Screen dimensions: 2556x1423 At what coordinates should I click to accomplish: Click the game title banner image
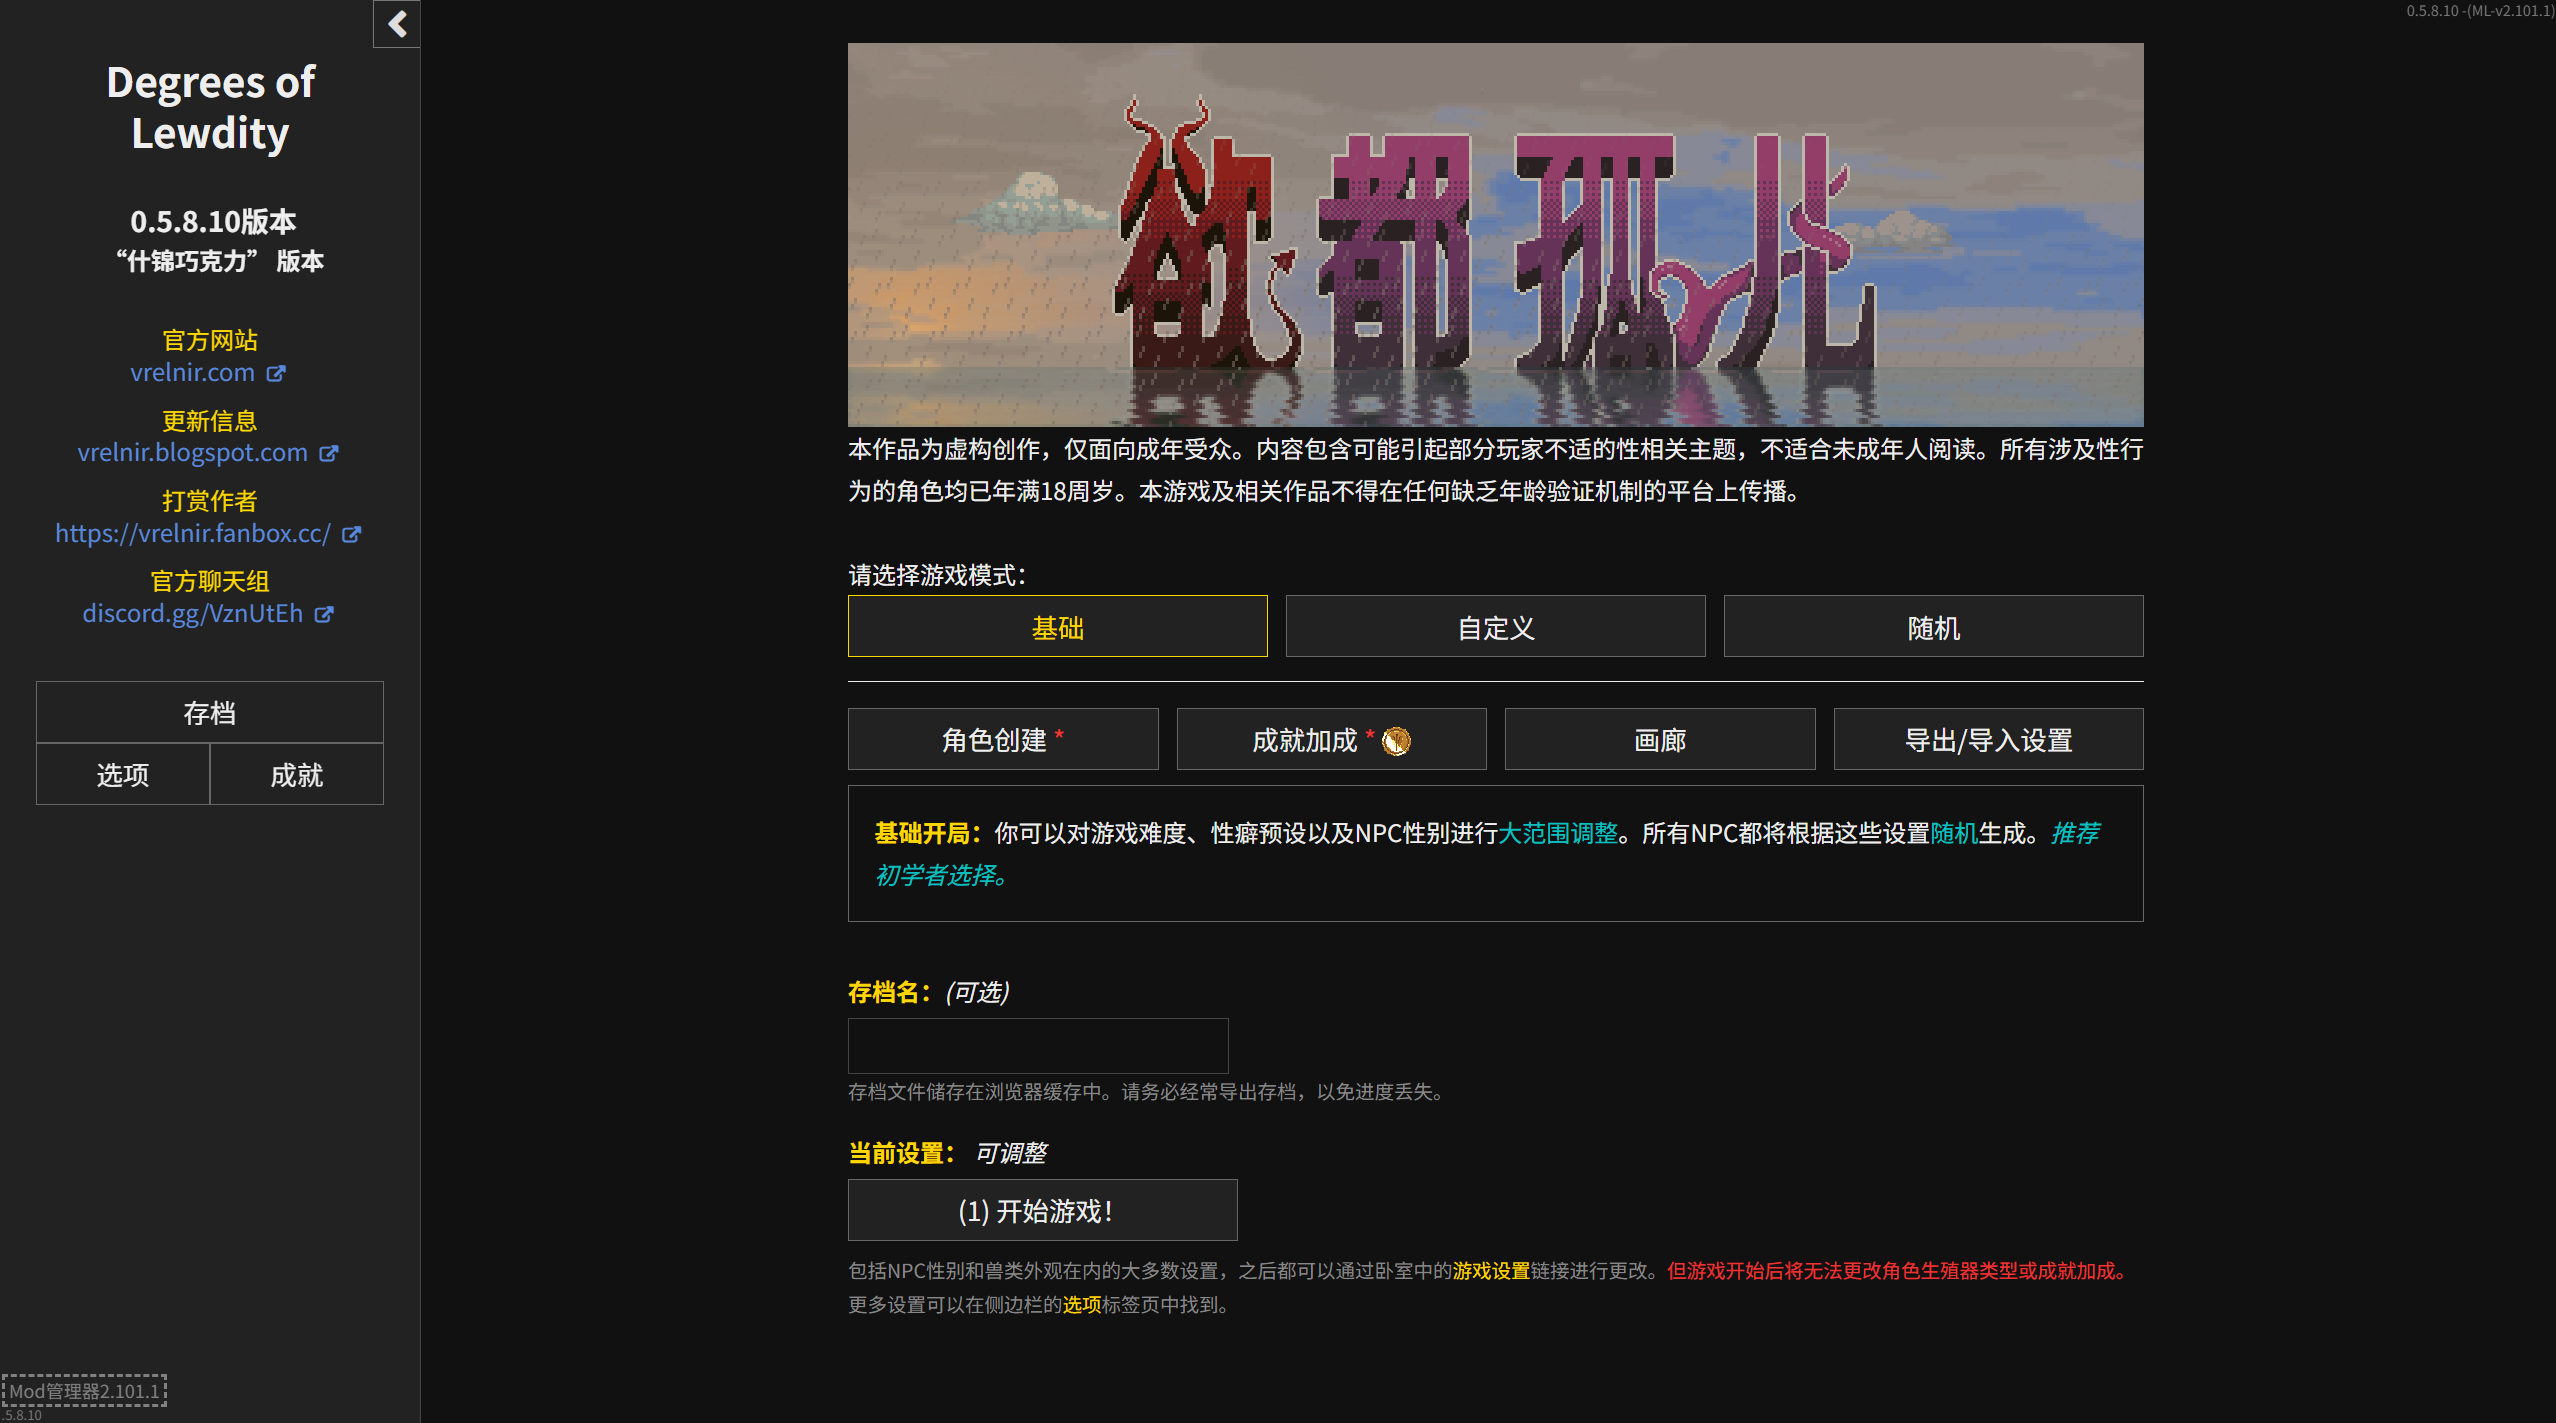1495,234
